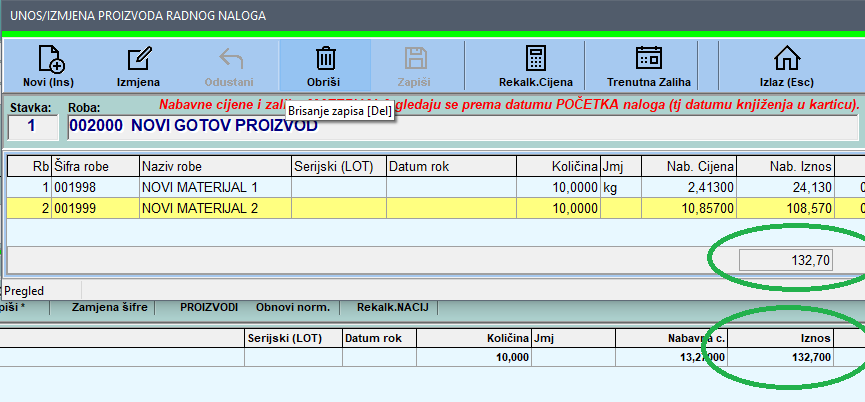Click the Stavka number field
The height and width of the screenshot is (402, 865).
pyautogui.click(x=33, y=127)
